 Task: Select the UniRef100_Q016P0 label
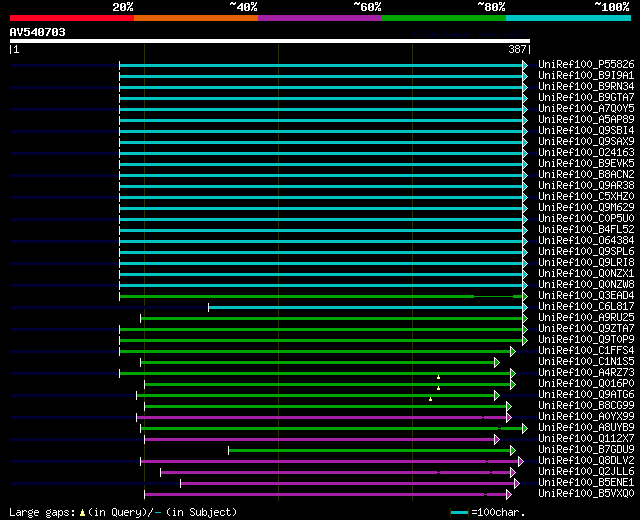(586, 384)
